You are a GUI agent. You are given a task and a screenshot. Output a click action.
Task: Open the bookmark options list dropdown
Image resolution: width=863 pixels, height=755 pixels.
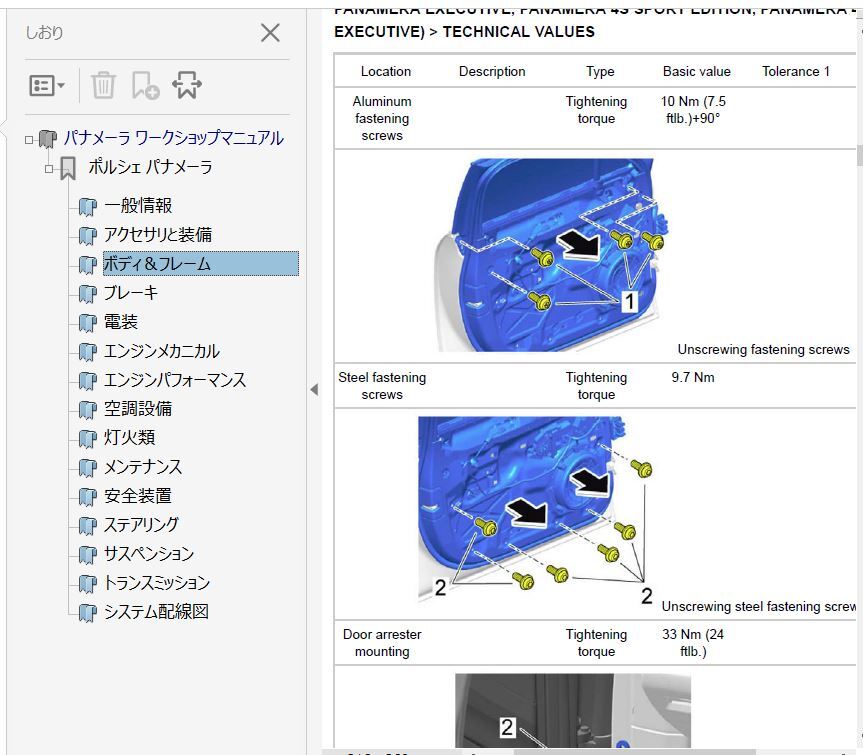point(47,85)
